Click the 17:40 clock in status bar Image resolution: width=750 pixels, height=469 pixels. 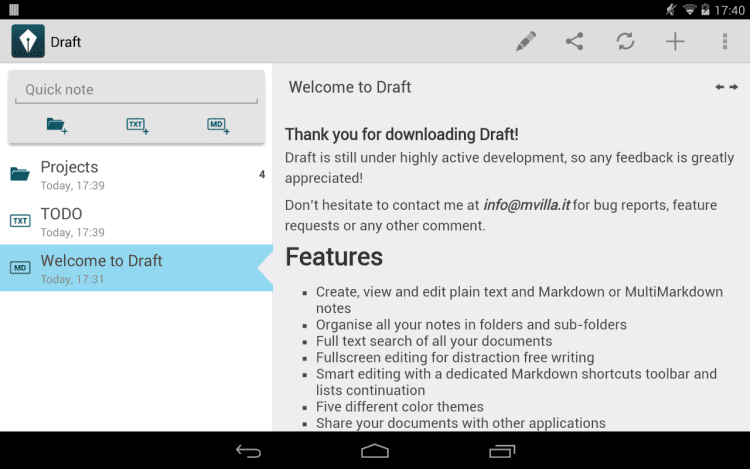pyautogui.click(x=729, y=10)
